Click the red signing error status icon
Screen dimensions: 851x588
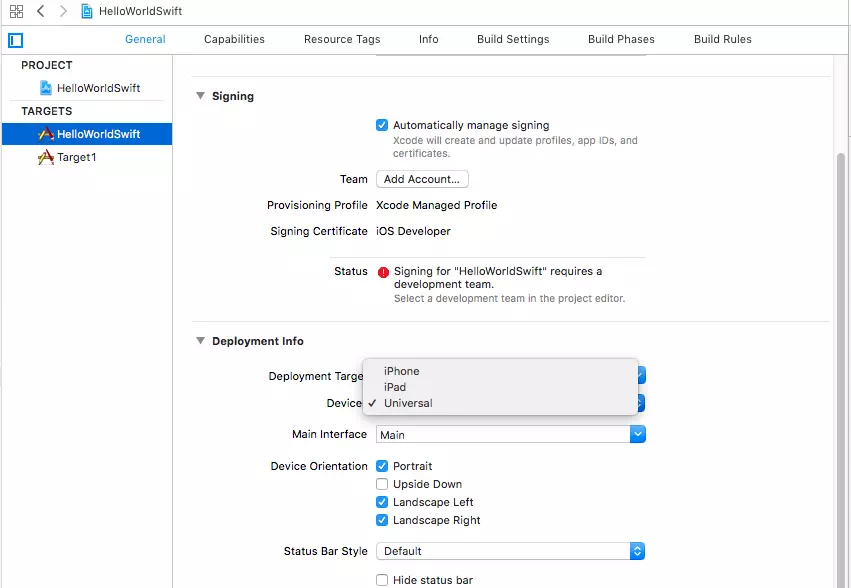tap(383, 272)
